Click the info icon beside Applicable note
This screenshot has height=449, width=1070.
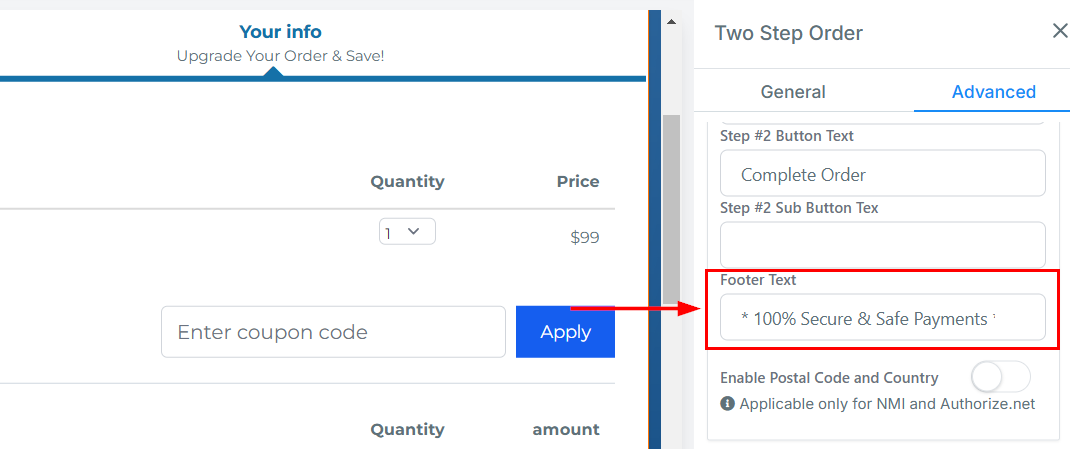point(727,404)
